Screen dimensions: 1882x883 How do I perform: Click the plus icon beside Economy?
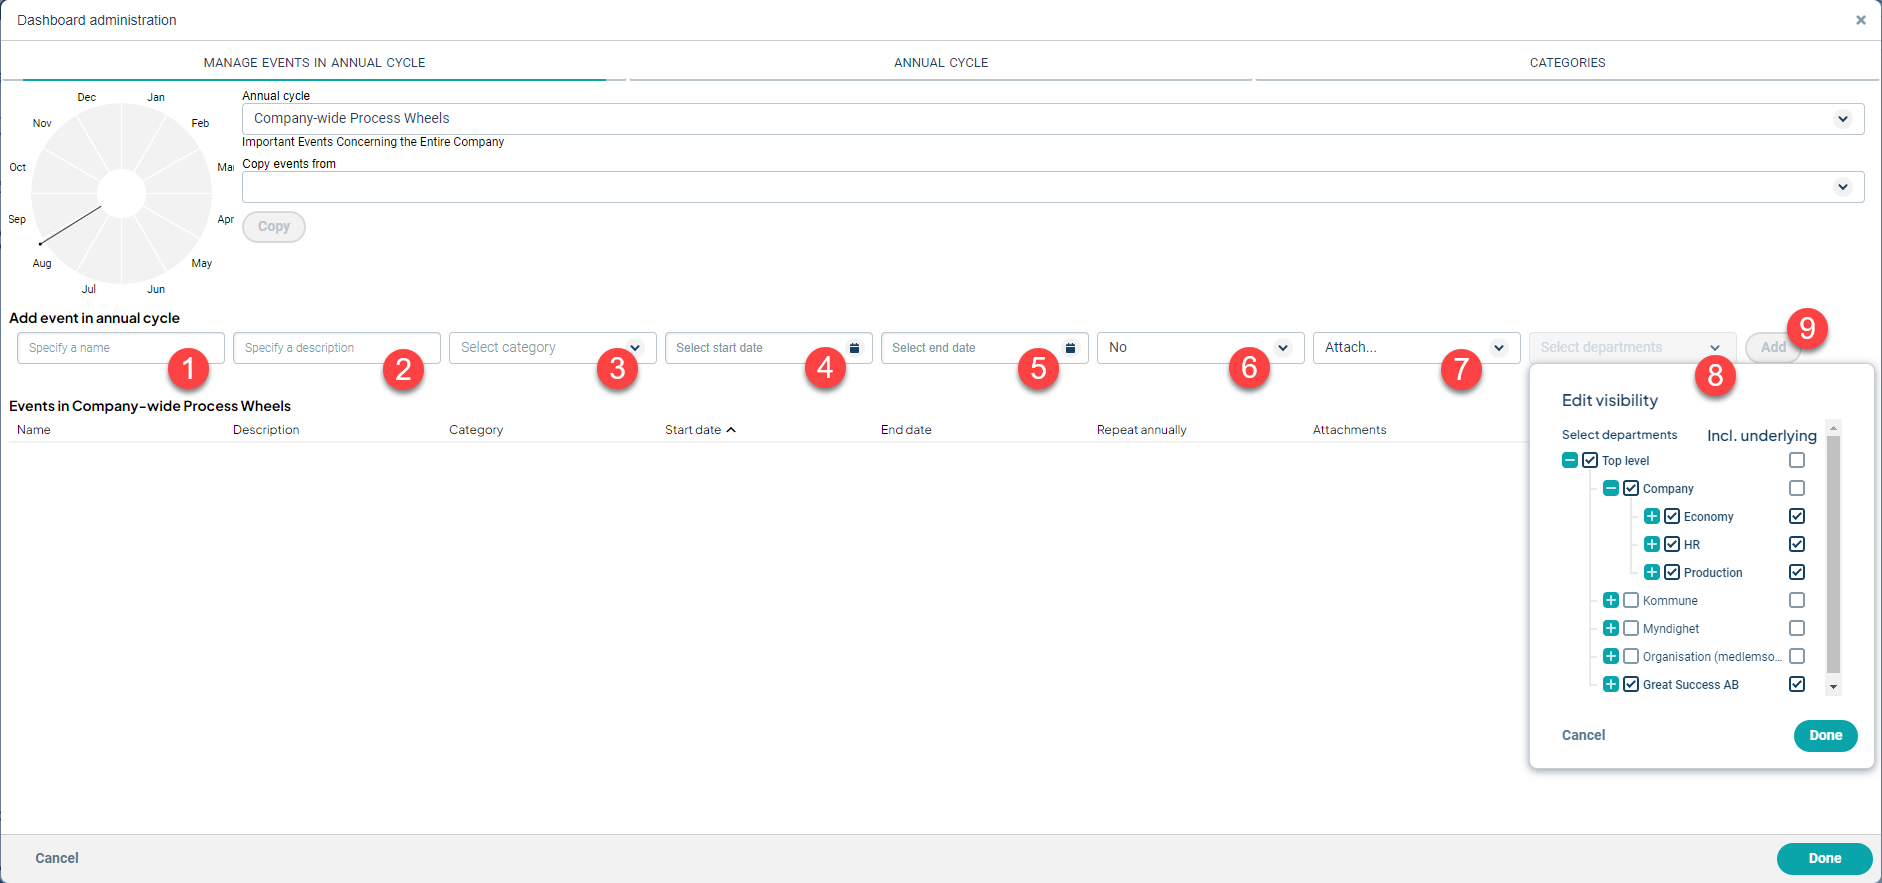pos(1651,517)
